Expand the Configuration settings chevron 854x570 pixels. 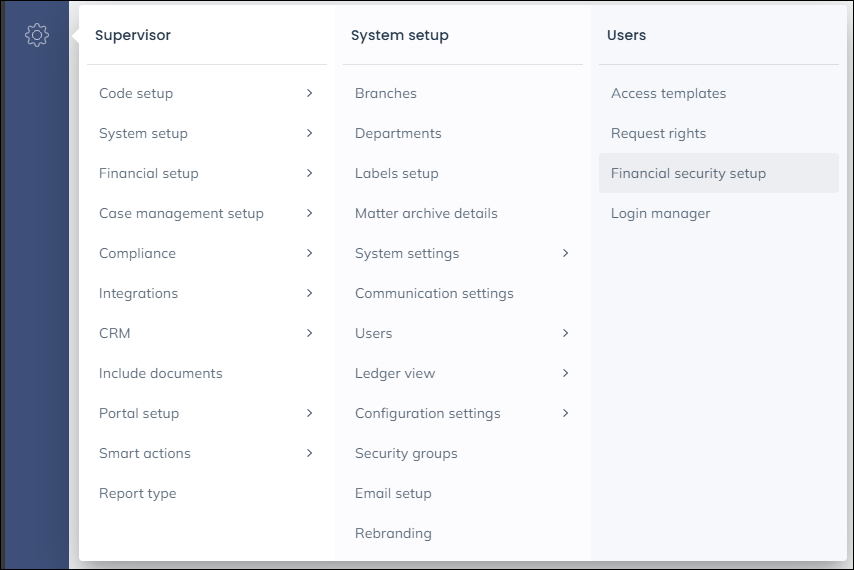[566, 413]
